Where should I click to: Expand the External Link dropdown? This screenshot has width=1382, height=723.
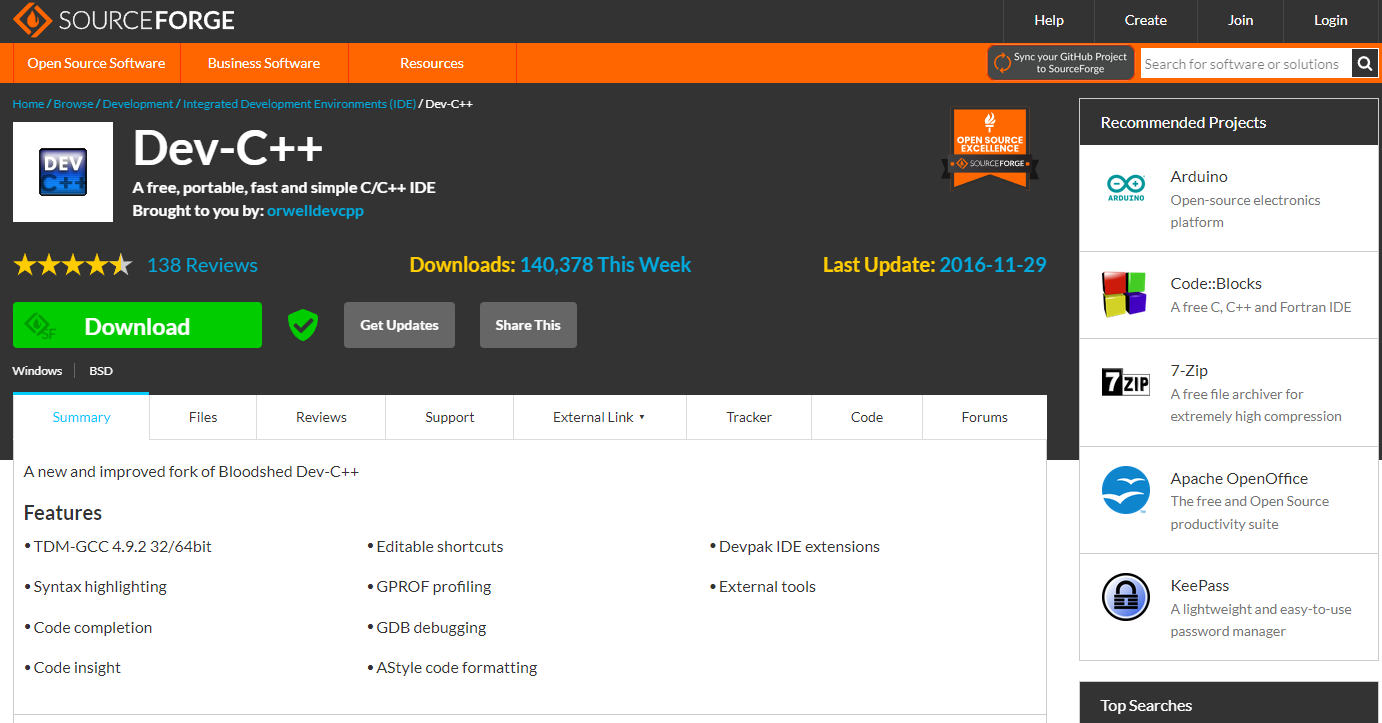[x=599, y=417]
